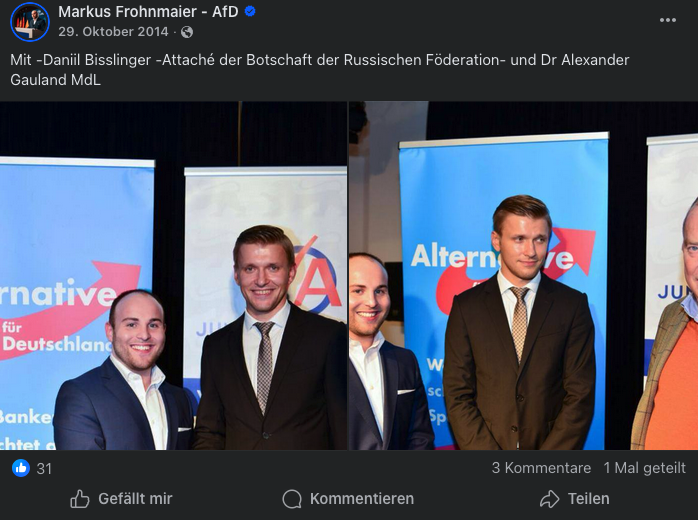
Task: Click the Junge Alternative banner in left photo
Action: click(265, 276)
